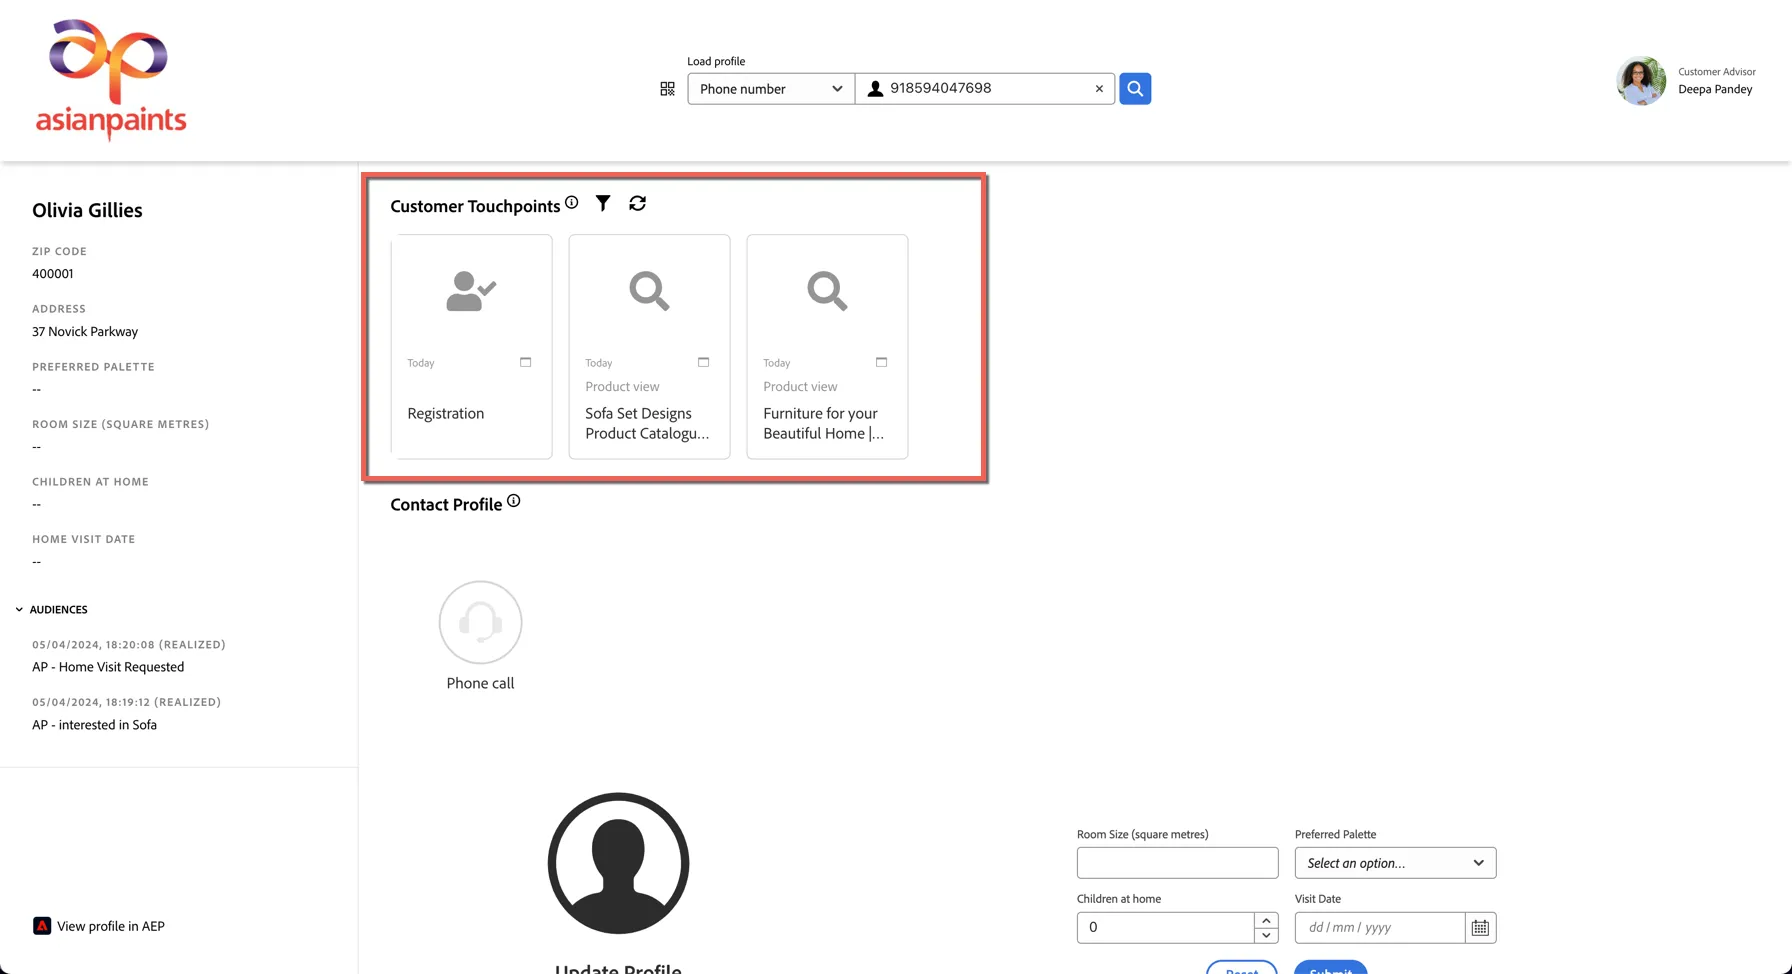Open Furniture for your Beautiful Home card
Image resolution: width=1792 pixels, height=974 pixels.
point(828,347)
